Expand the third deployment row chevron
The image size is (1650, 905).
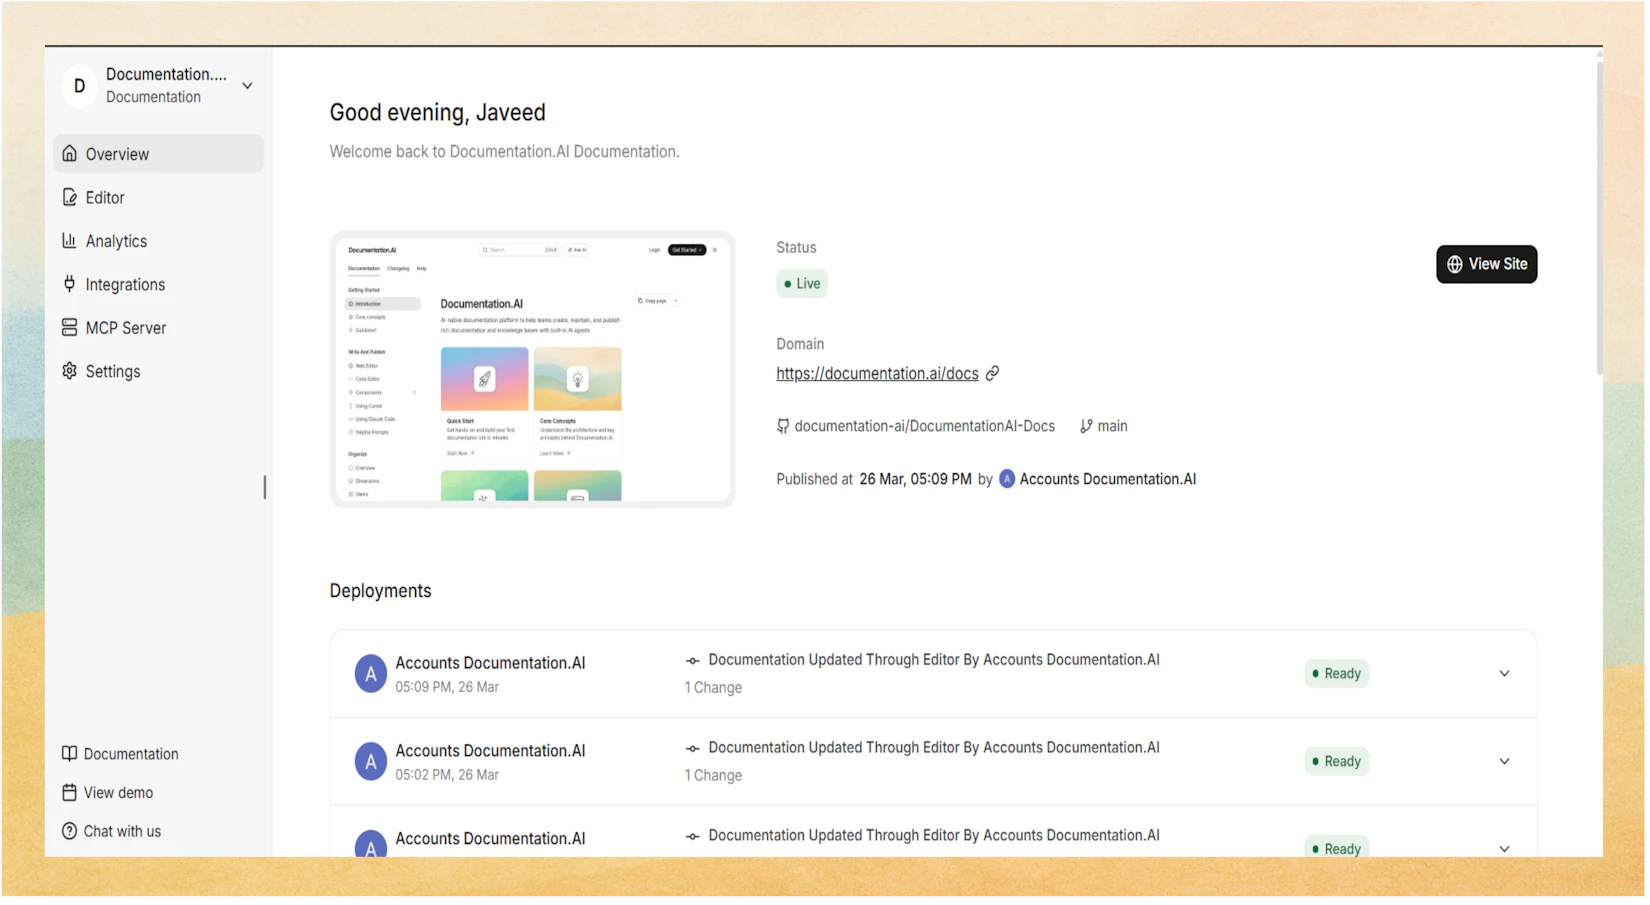point(1505,850)
